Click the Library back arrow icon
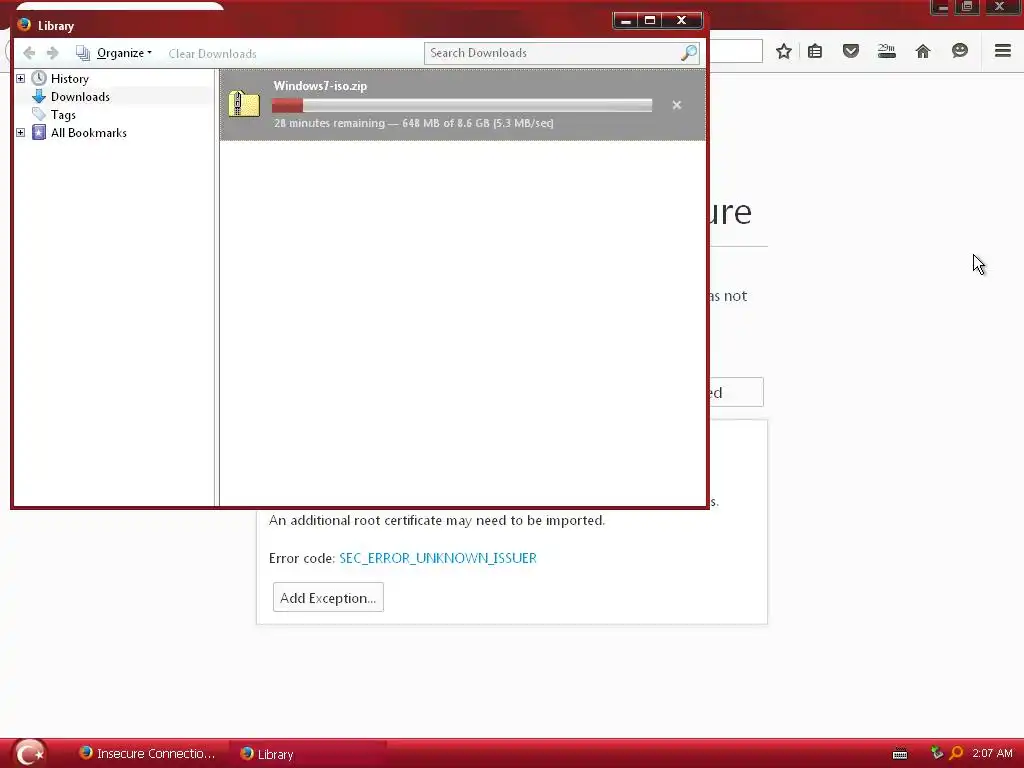Viewport: 1024px width, 768px height. (x=29, y=53)
